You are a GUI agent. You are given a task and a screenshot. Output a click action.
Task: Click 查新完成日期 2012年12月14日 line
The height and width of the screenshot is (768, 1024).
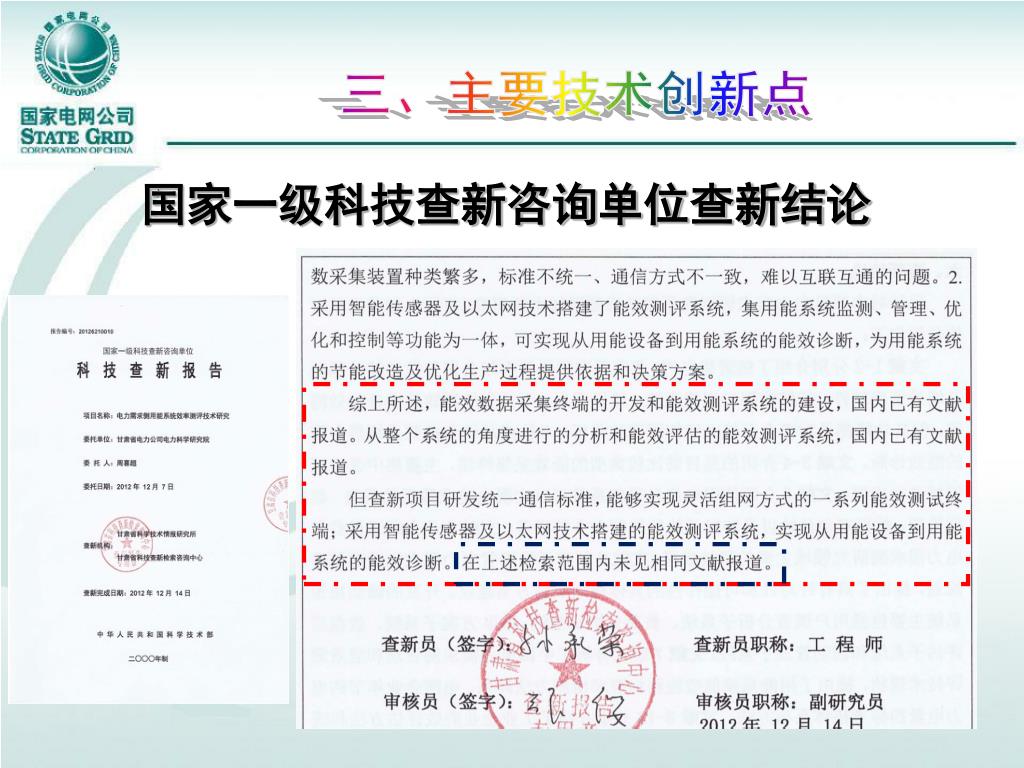[136, 593]
